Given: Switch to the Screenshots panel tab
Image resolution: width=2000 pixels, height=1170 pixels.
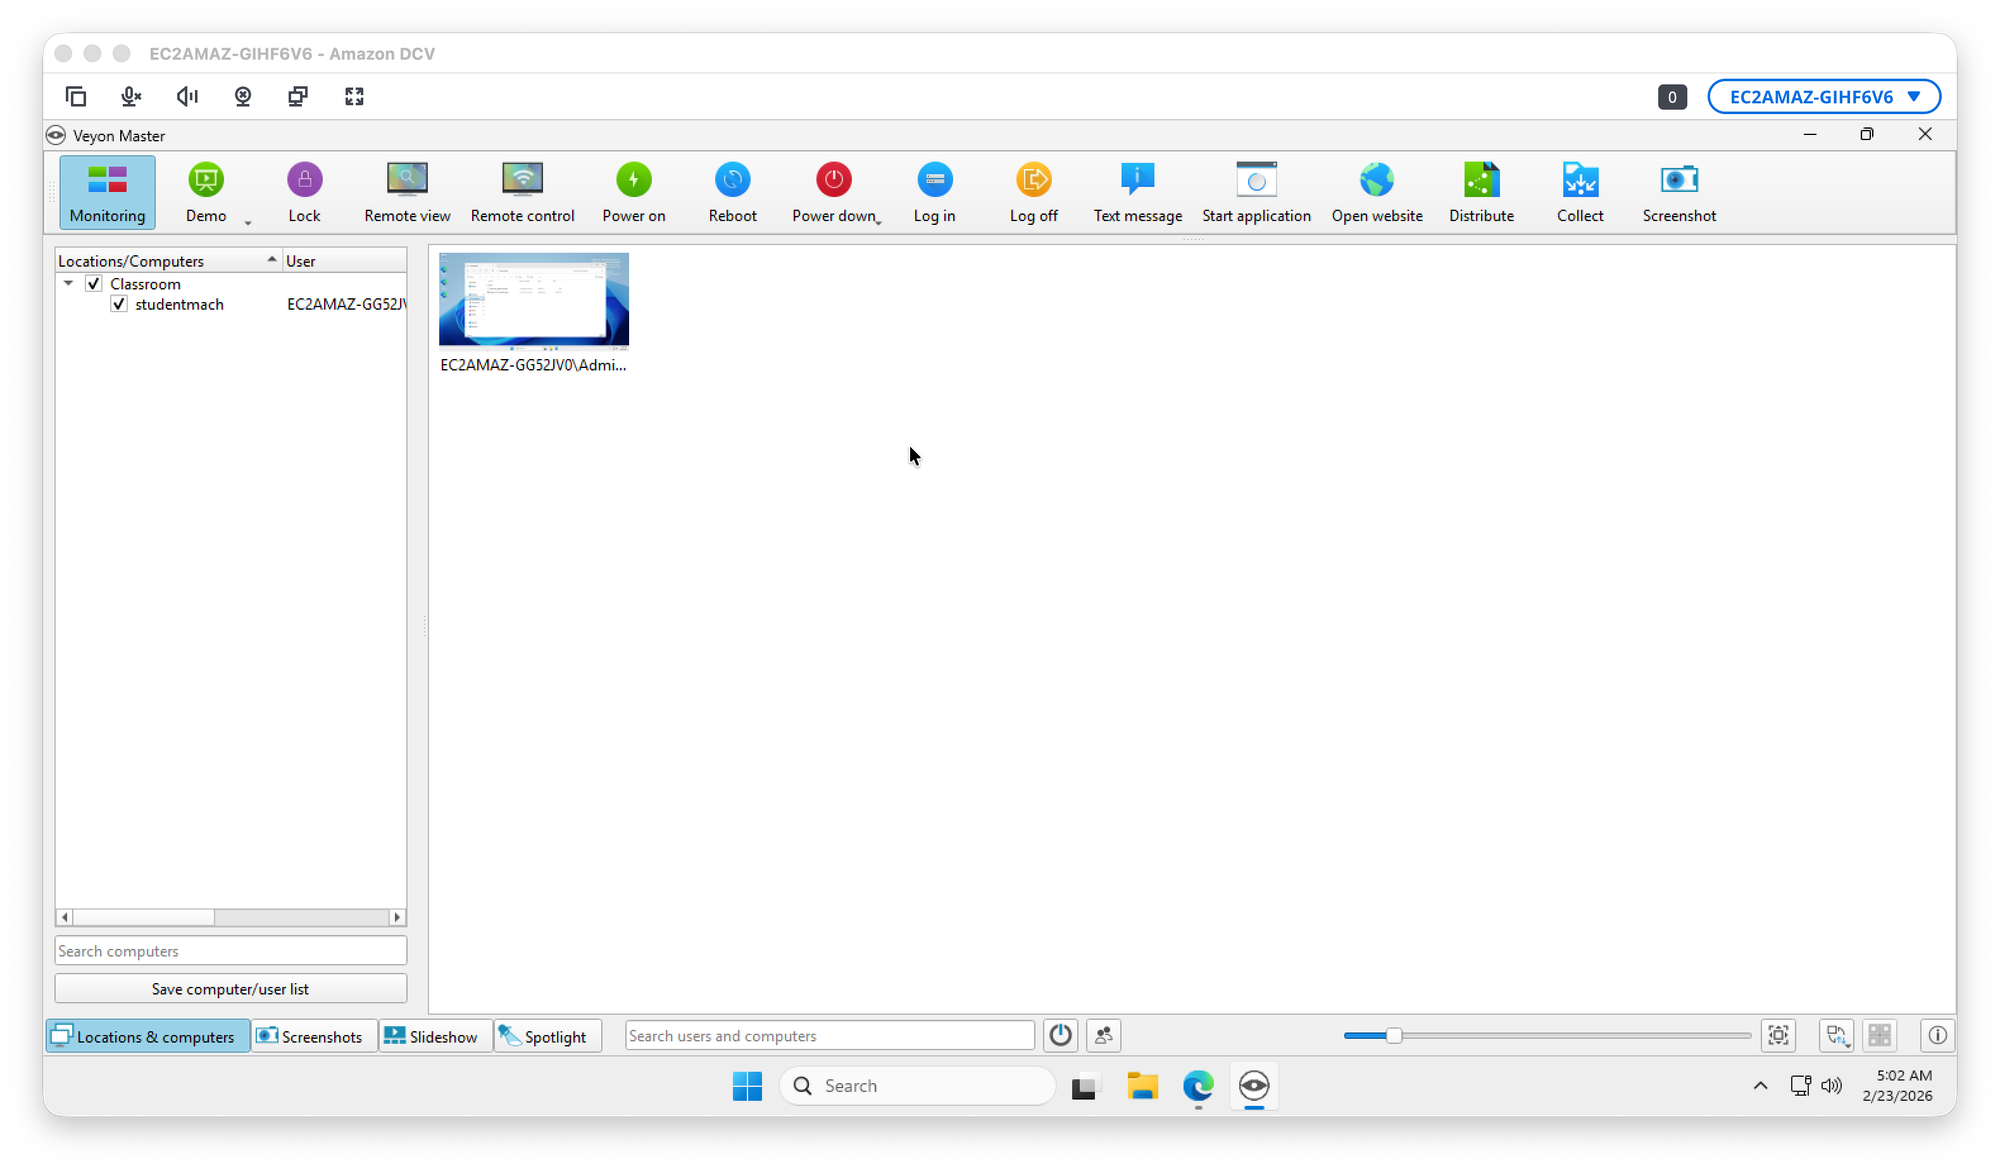Looking at the screenshot, I should [312, 1036].
